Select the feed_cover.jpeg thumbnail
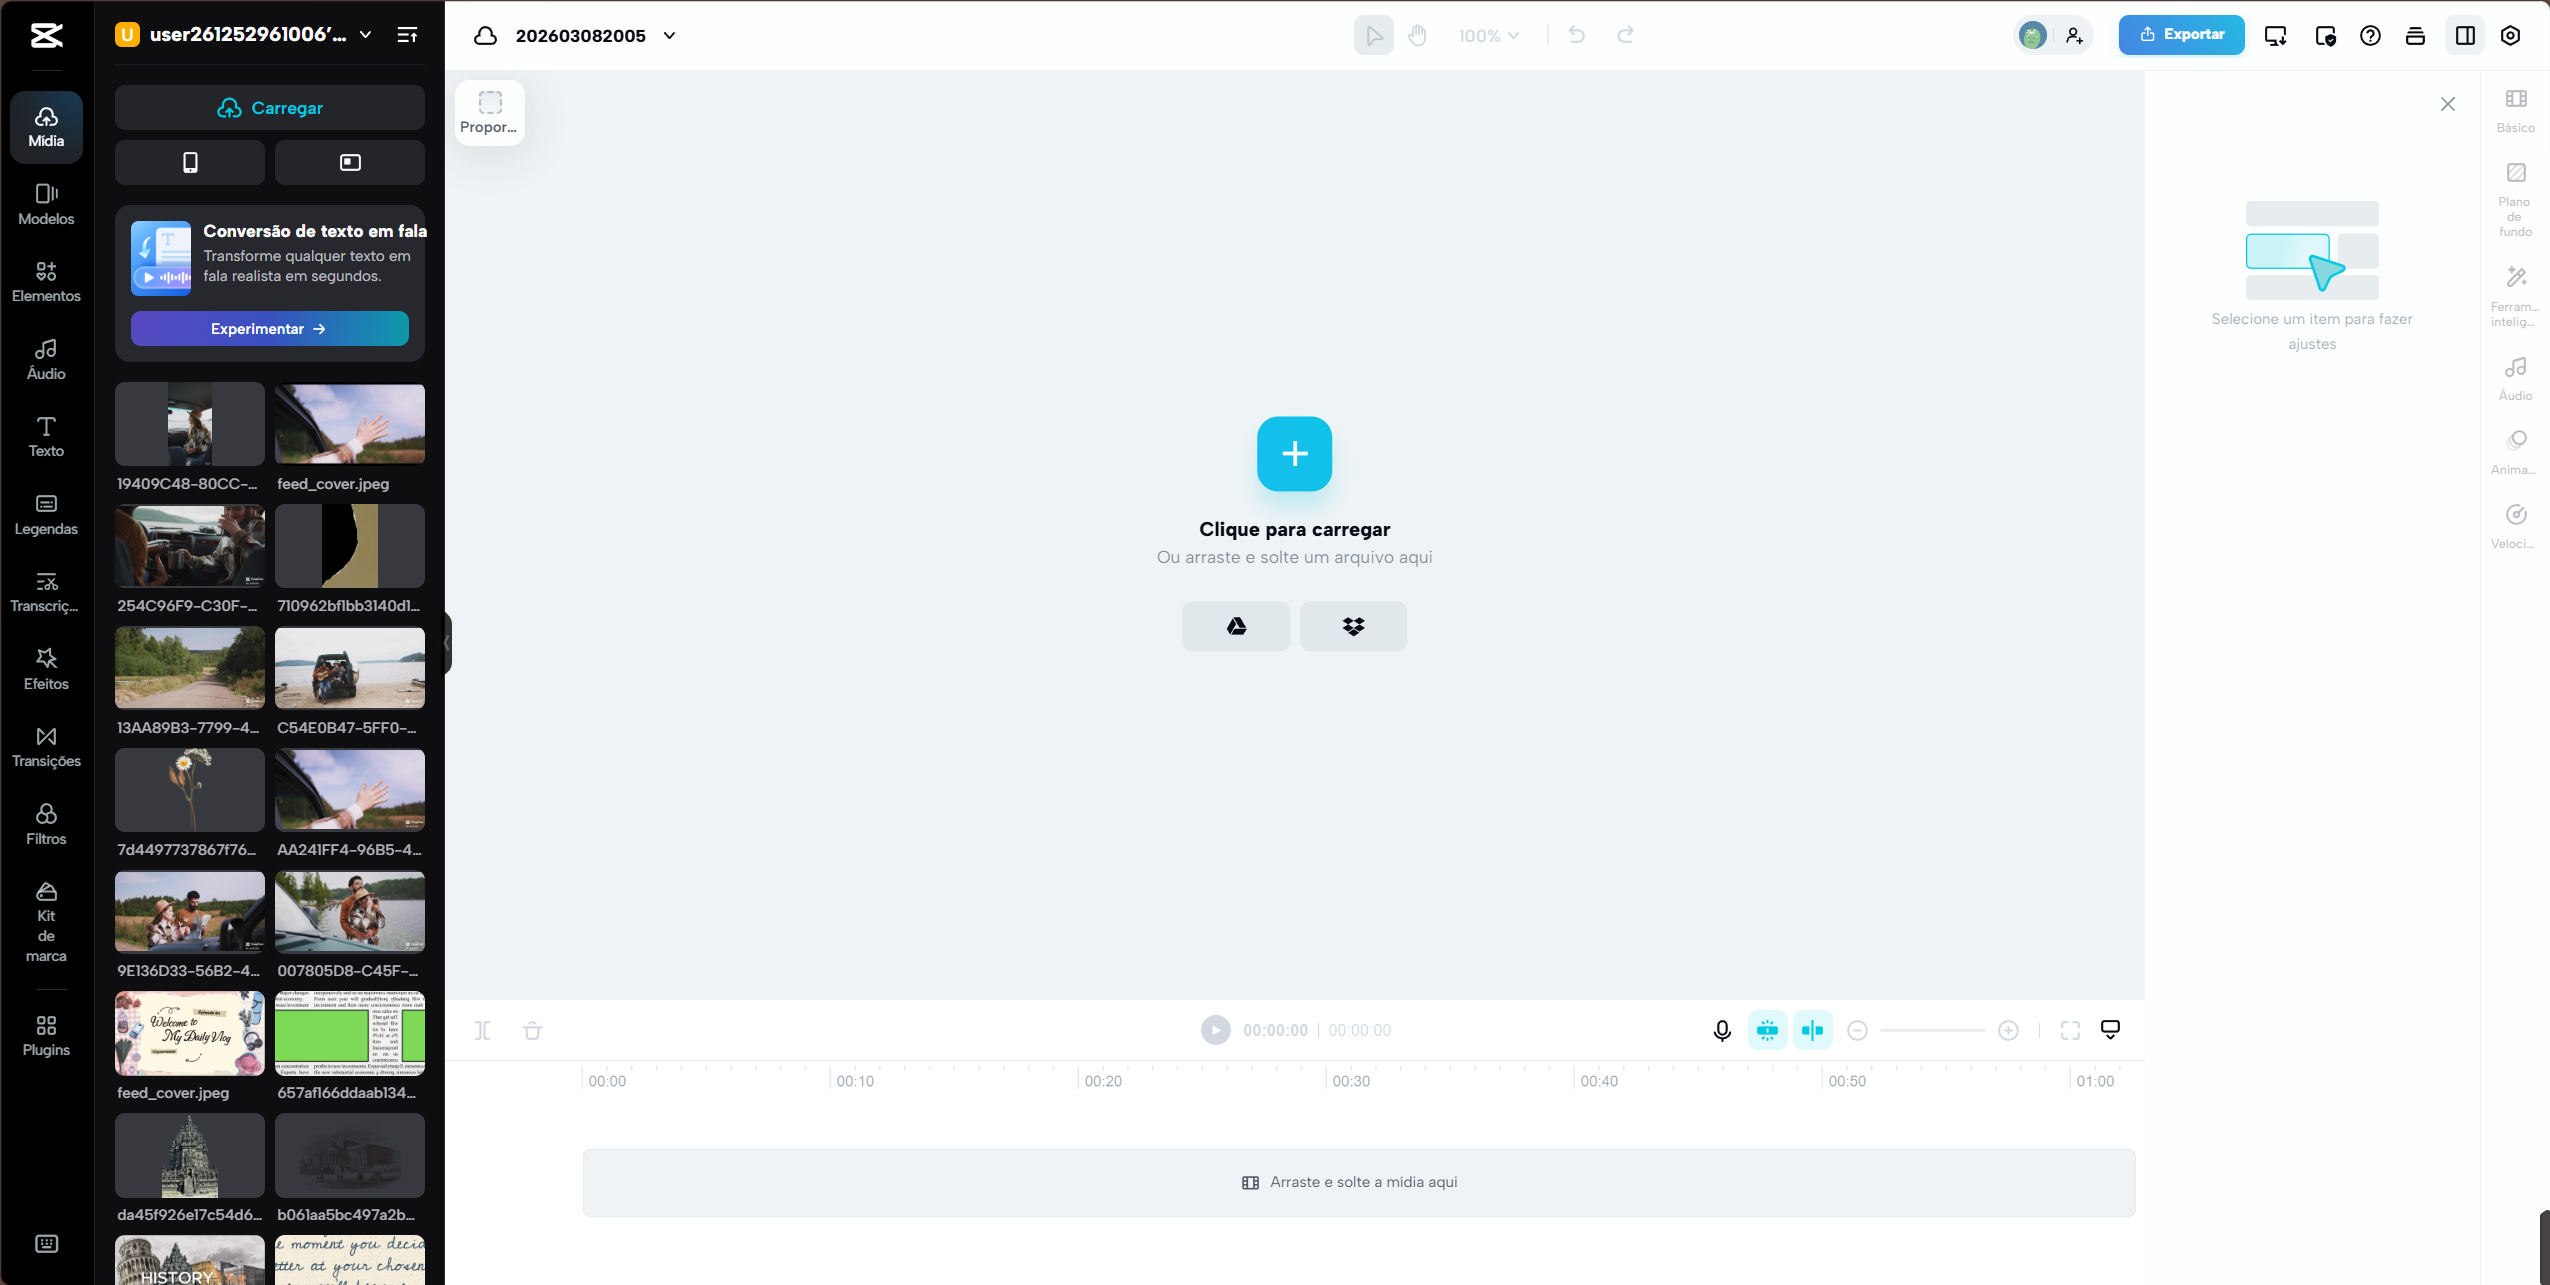Screen dimensions: 2550x1285 pyautogui.click(x=350, y=424)
